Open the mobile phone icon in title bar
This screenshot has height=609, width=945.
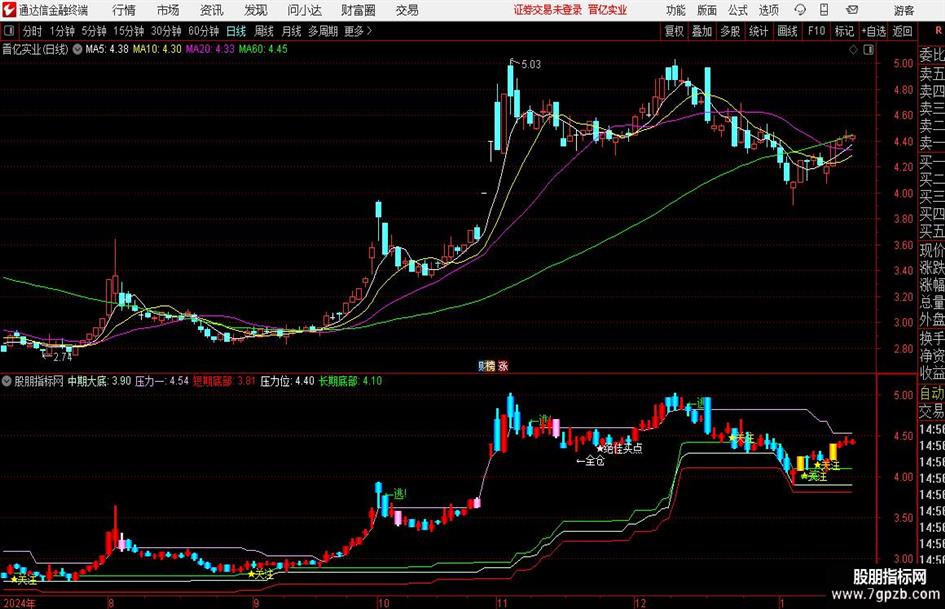tap(824, 10)
